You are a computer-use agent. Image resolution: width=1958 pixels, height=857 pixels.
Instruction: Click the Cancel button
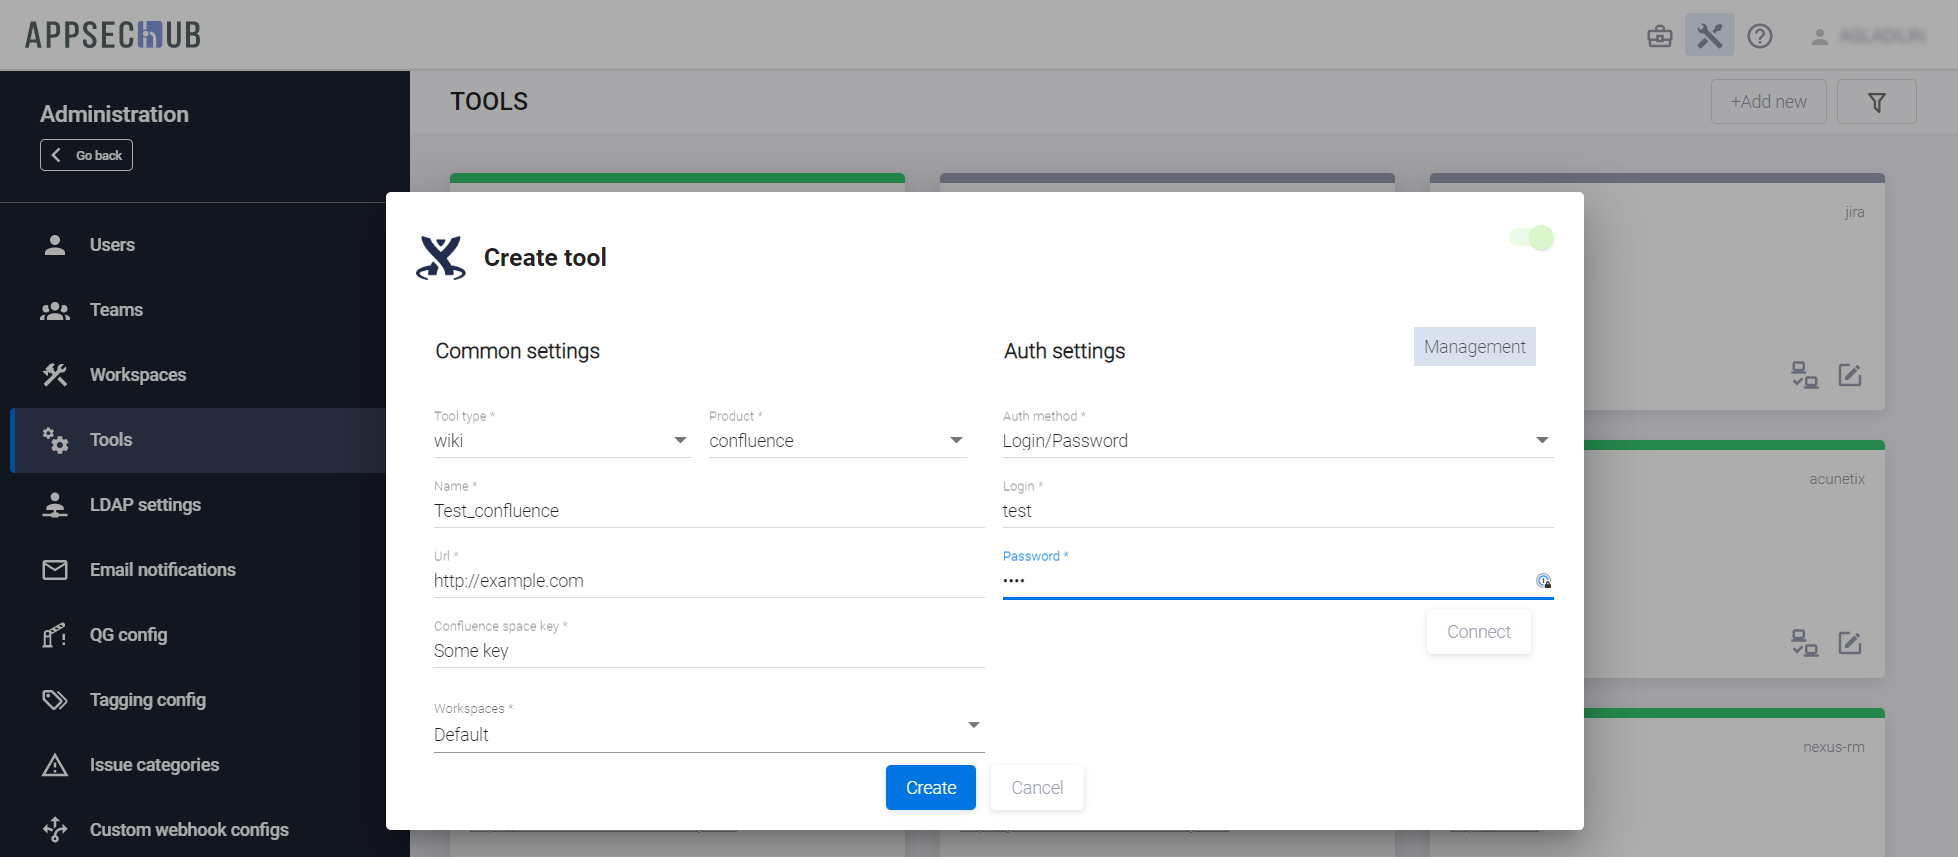tap(1037, 788)
